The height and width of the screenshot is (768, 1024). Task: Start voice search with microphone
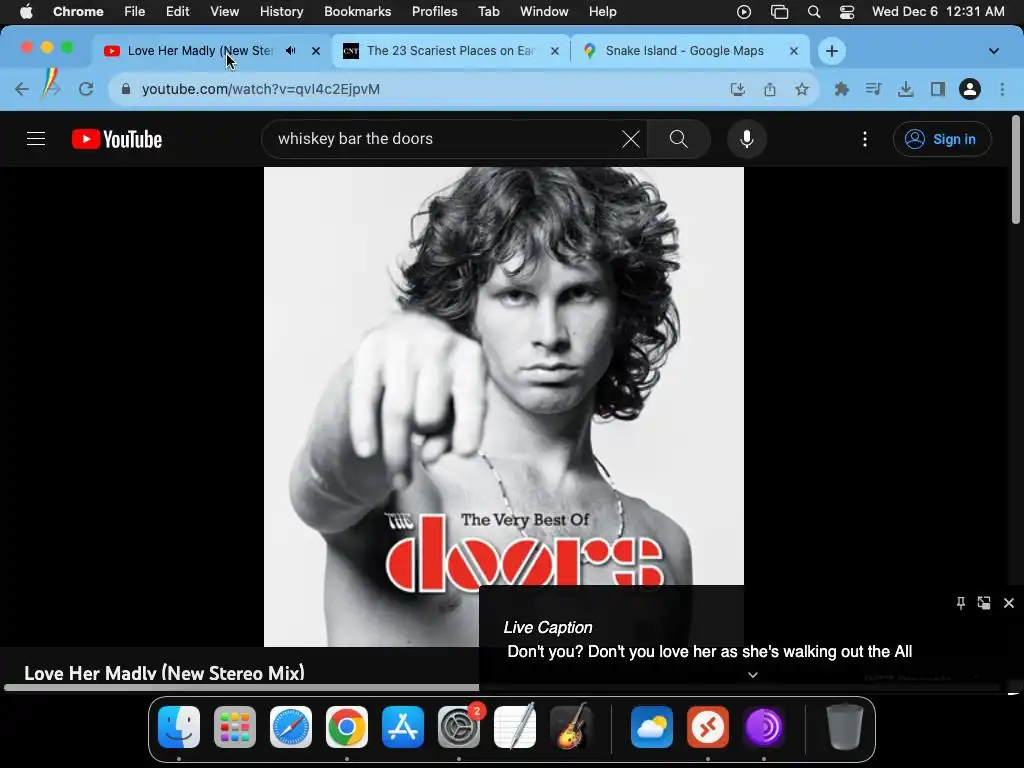pos(746,139)
